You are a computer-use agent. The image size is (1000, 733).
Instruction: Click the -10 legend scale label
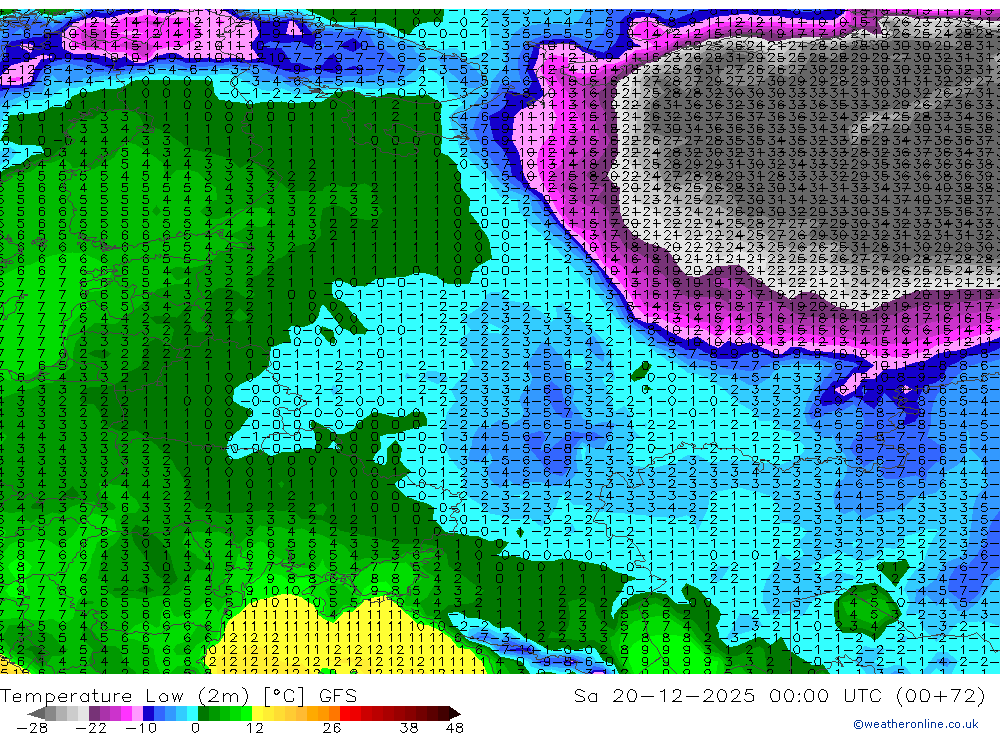[141, 728]
